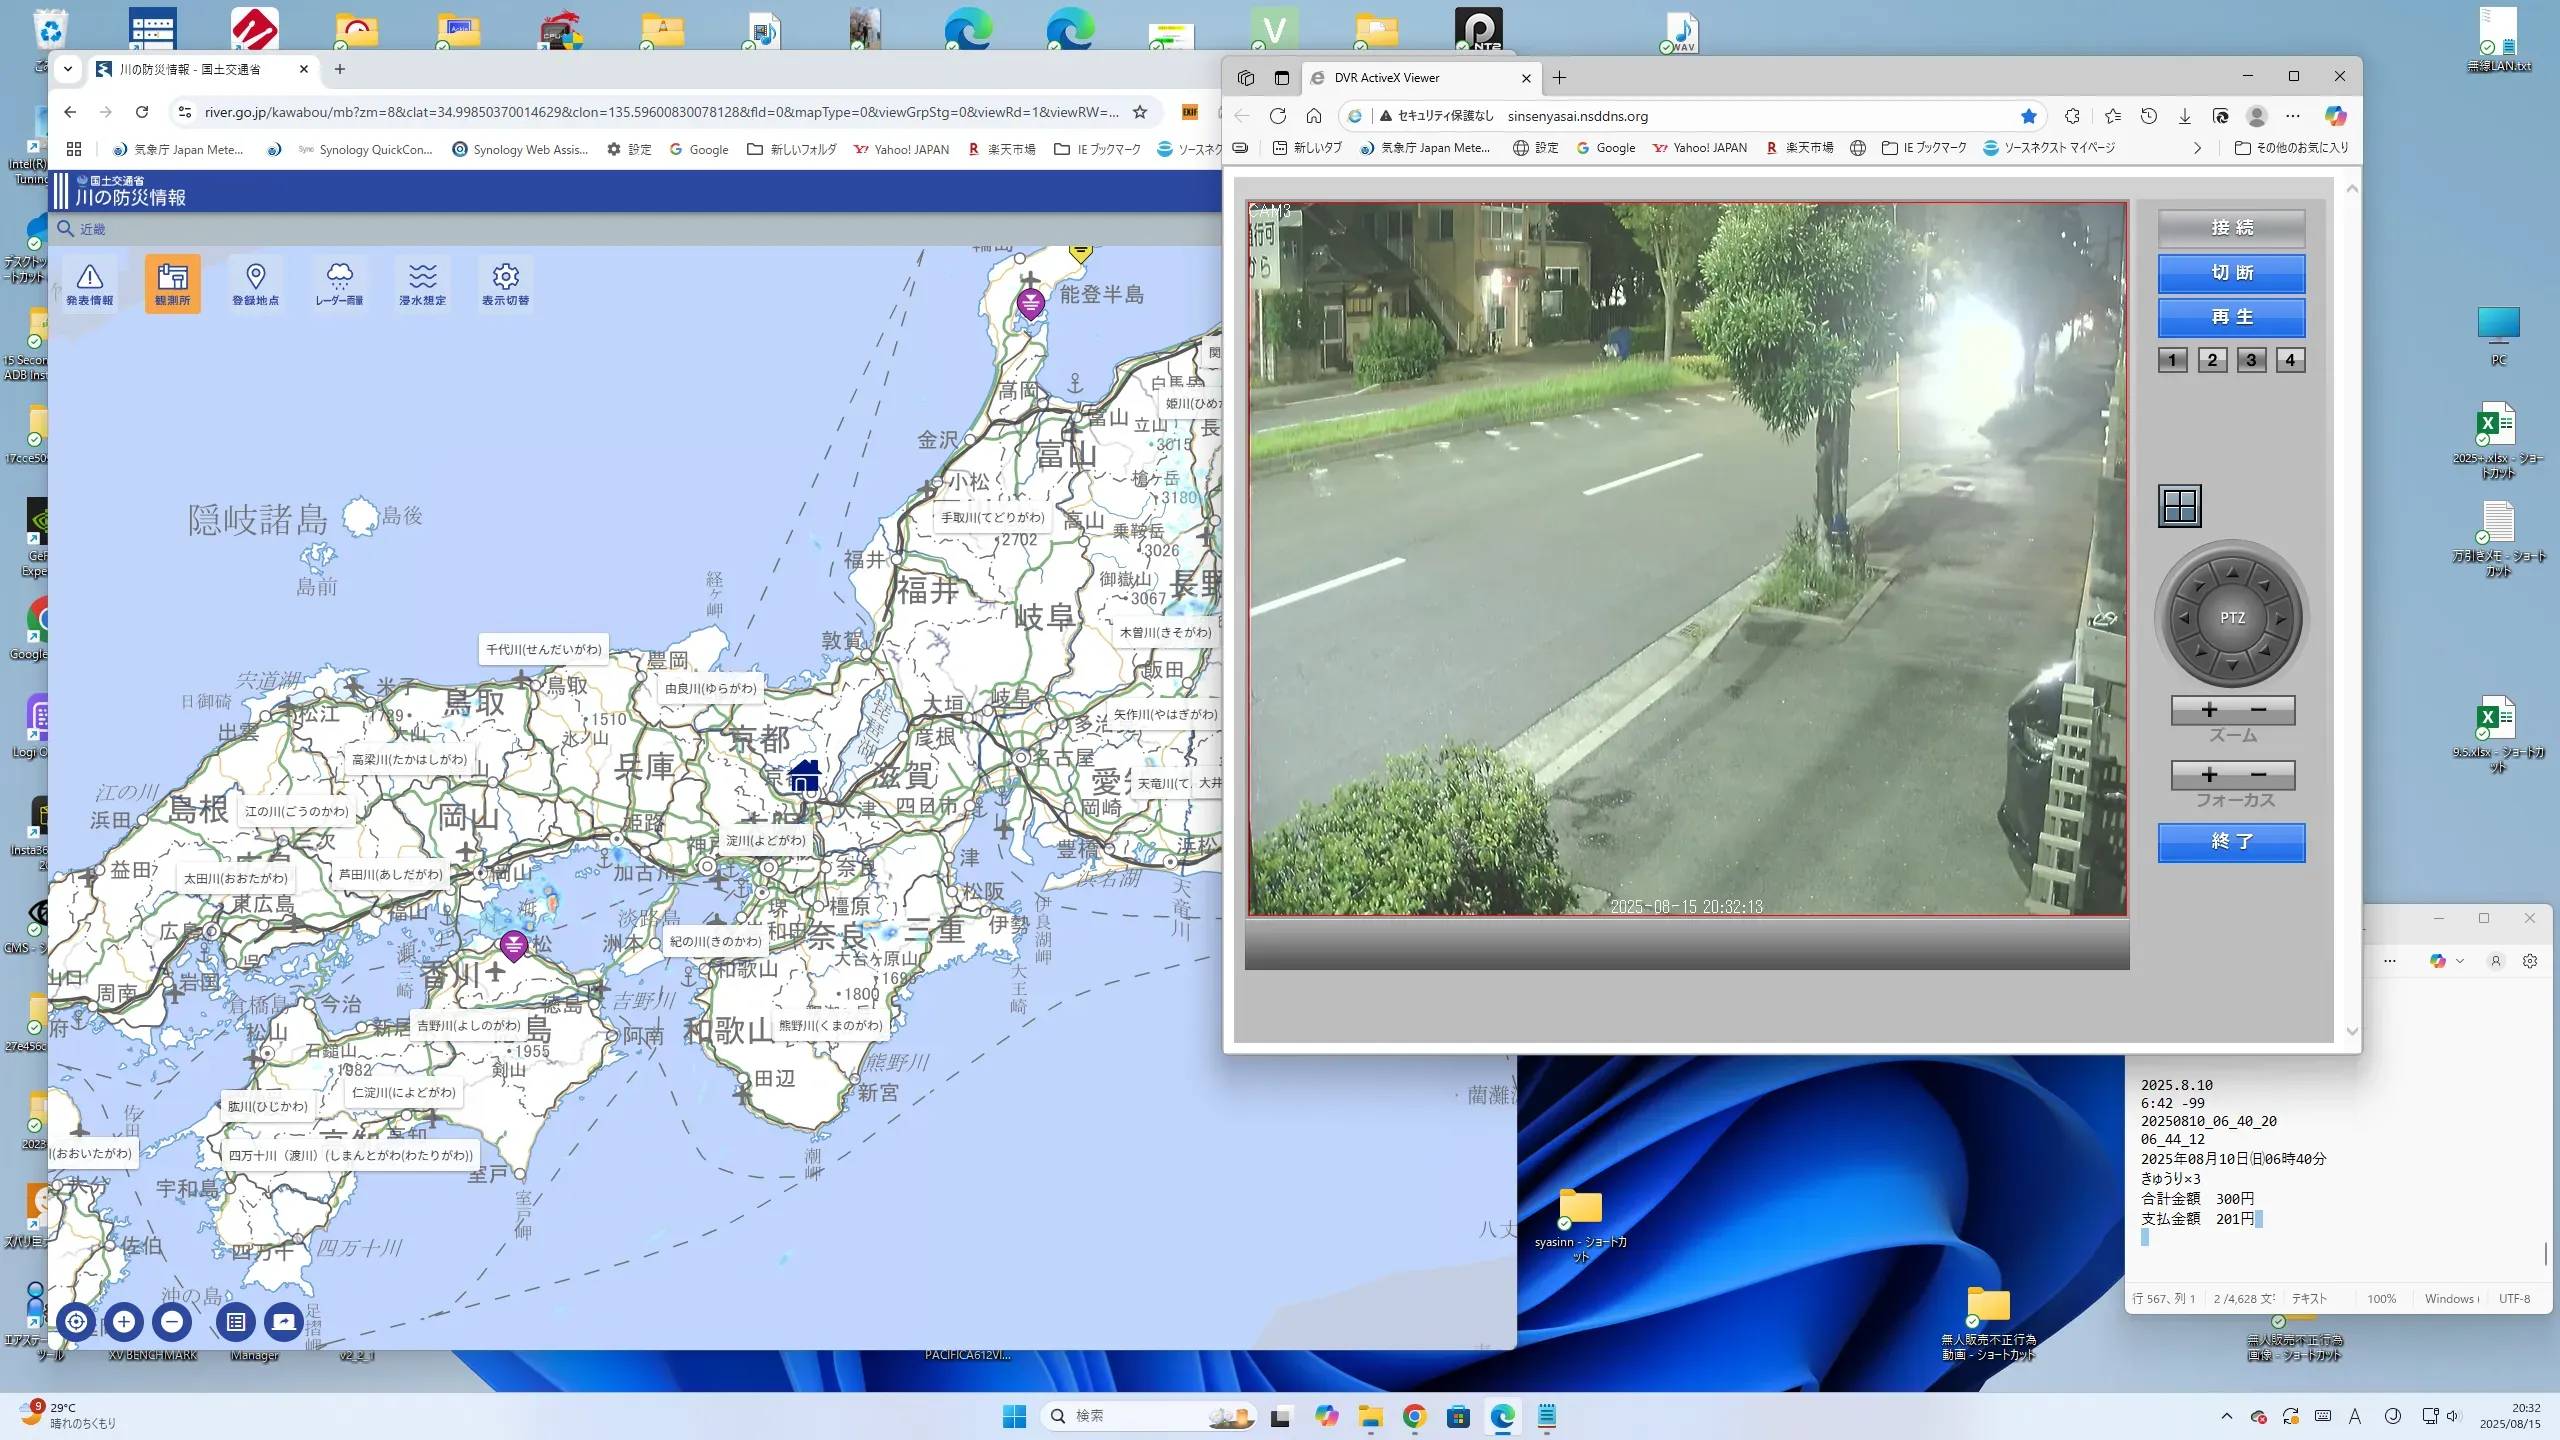The height and width of the screenshot is (1440, 2560).
Task: Click the 切断 disconnect button
Action: (2231, 273)
